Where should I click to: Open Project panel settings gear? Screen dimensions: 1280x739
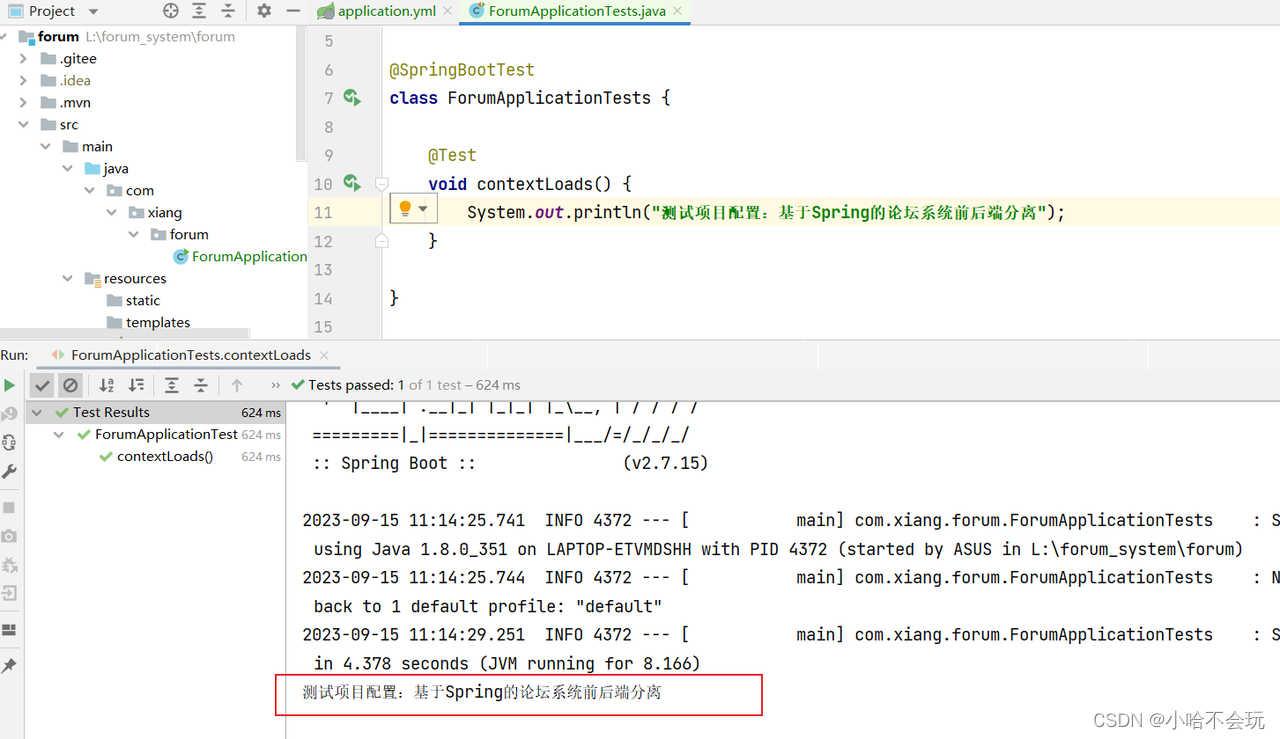(x=264, y=11)
